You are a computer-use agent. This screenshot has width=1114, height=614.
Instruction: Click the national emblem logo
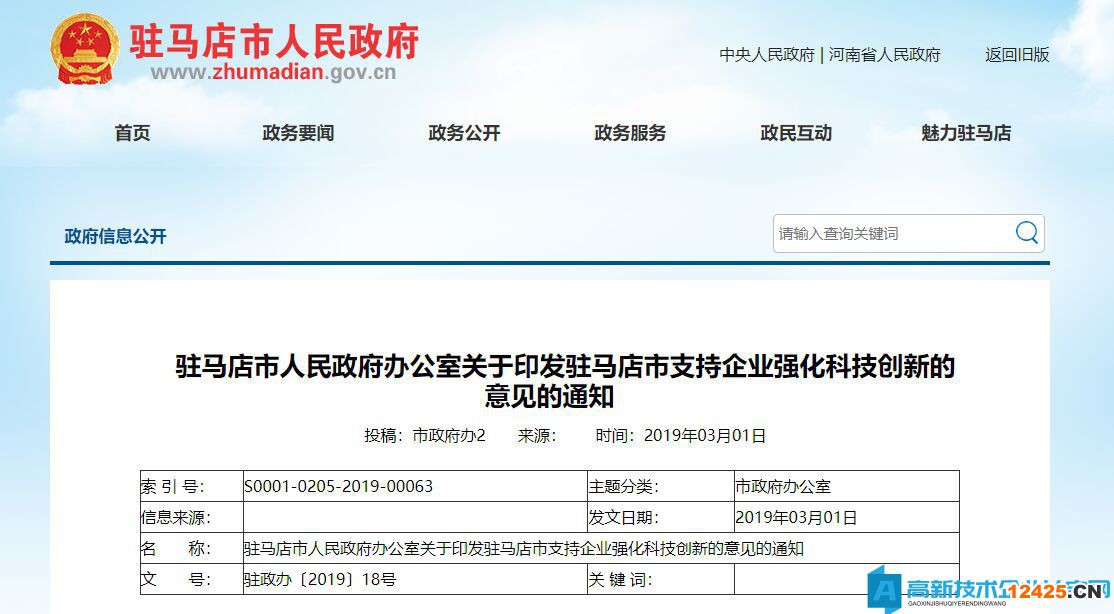point(84,49)
